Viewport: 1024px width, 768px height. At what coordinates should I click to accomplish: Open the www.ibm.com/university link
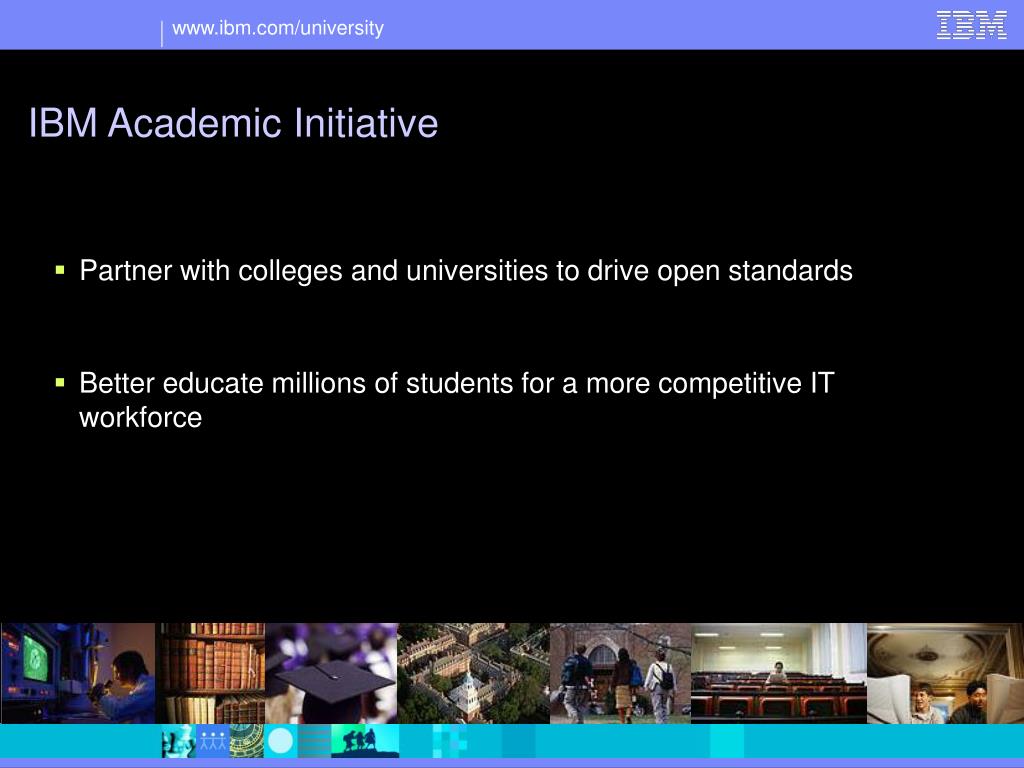pos(278,28)
